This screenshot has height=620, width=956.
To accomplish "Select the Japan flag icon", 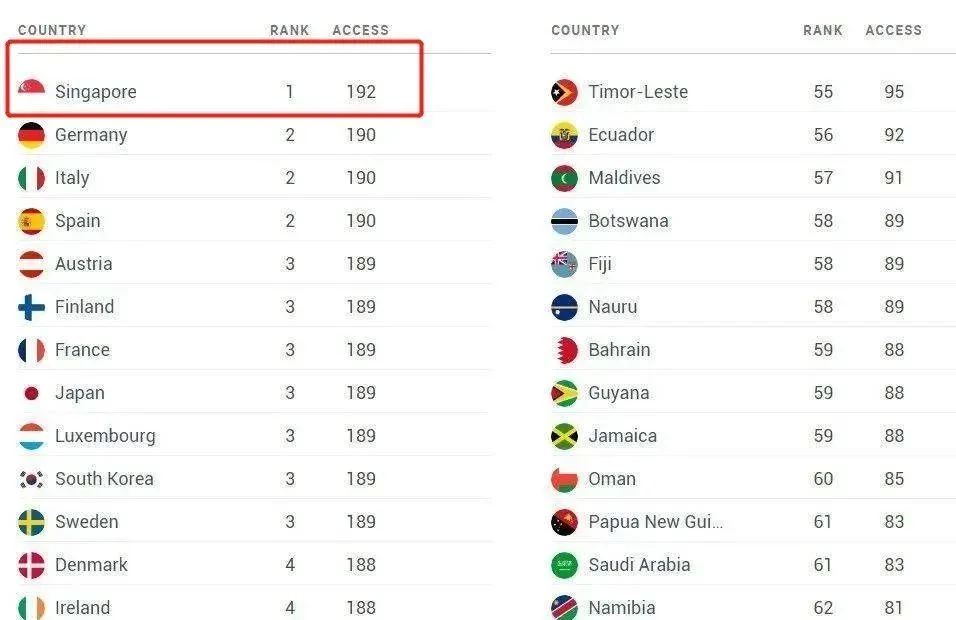I will (x=31, y=393).
